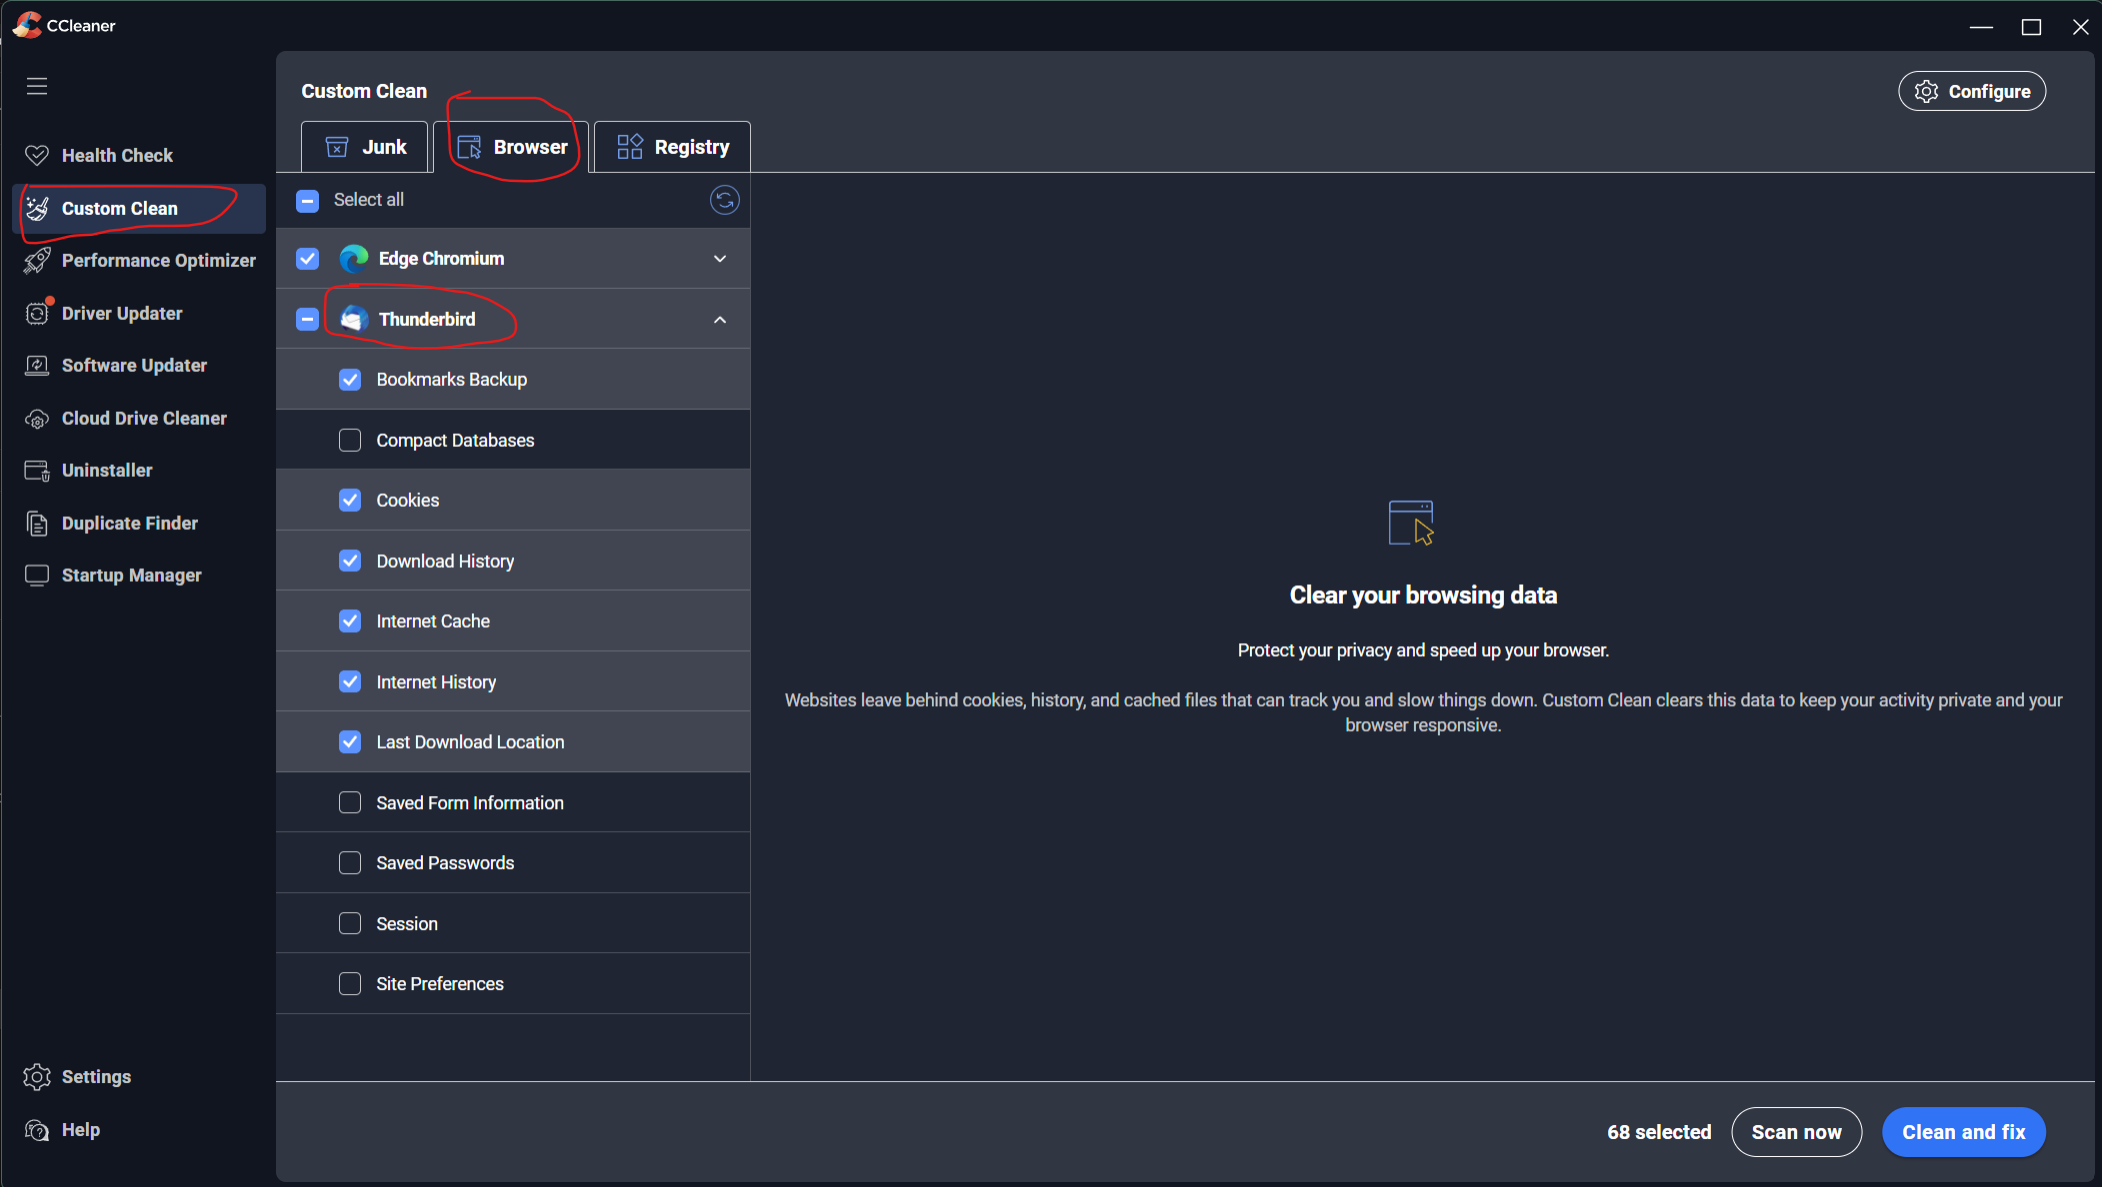Click the Configure button

point(1972,91)
